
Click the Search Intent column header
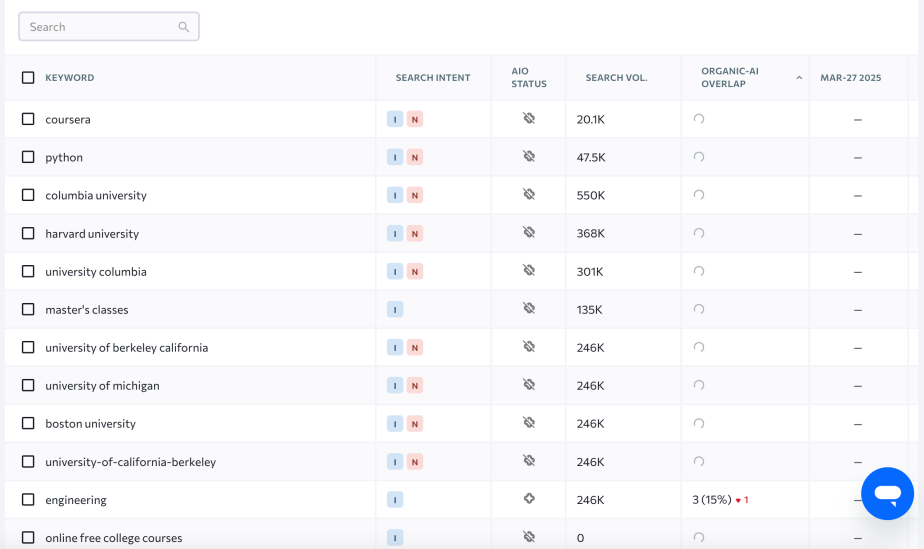click(x=432, y=78)
